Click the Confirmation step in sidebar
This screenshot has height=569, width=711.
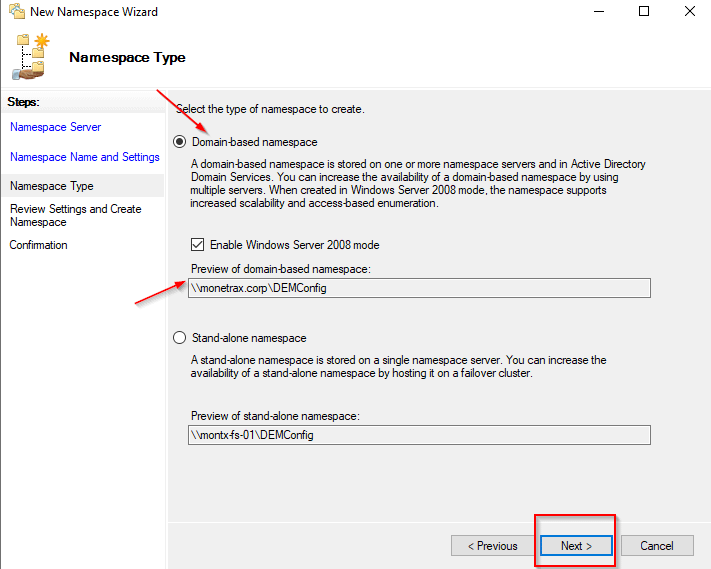[x=38, y=245]
